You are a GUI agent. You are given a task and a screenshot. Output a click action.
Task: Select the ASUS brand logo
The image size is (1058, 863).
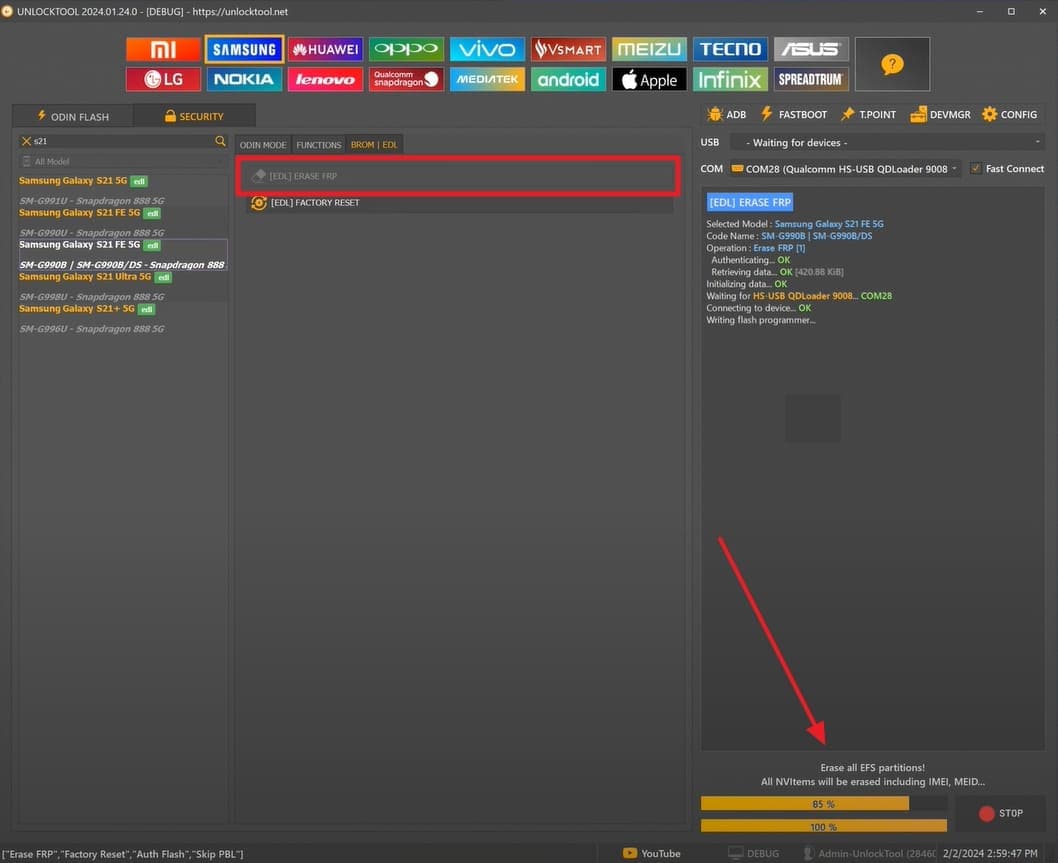811,49
